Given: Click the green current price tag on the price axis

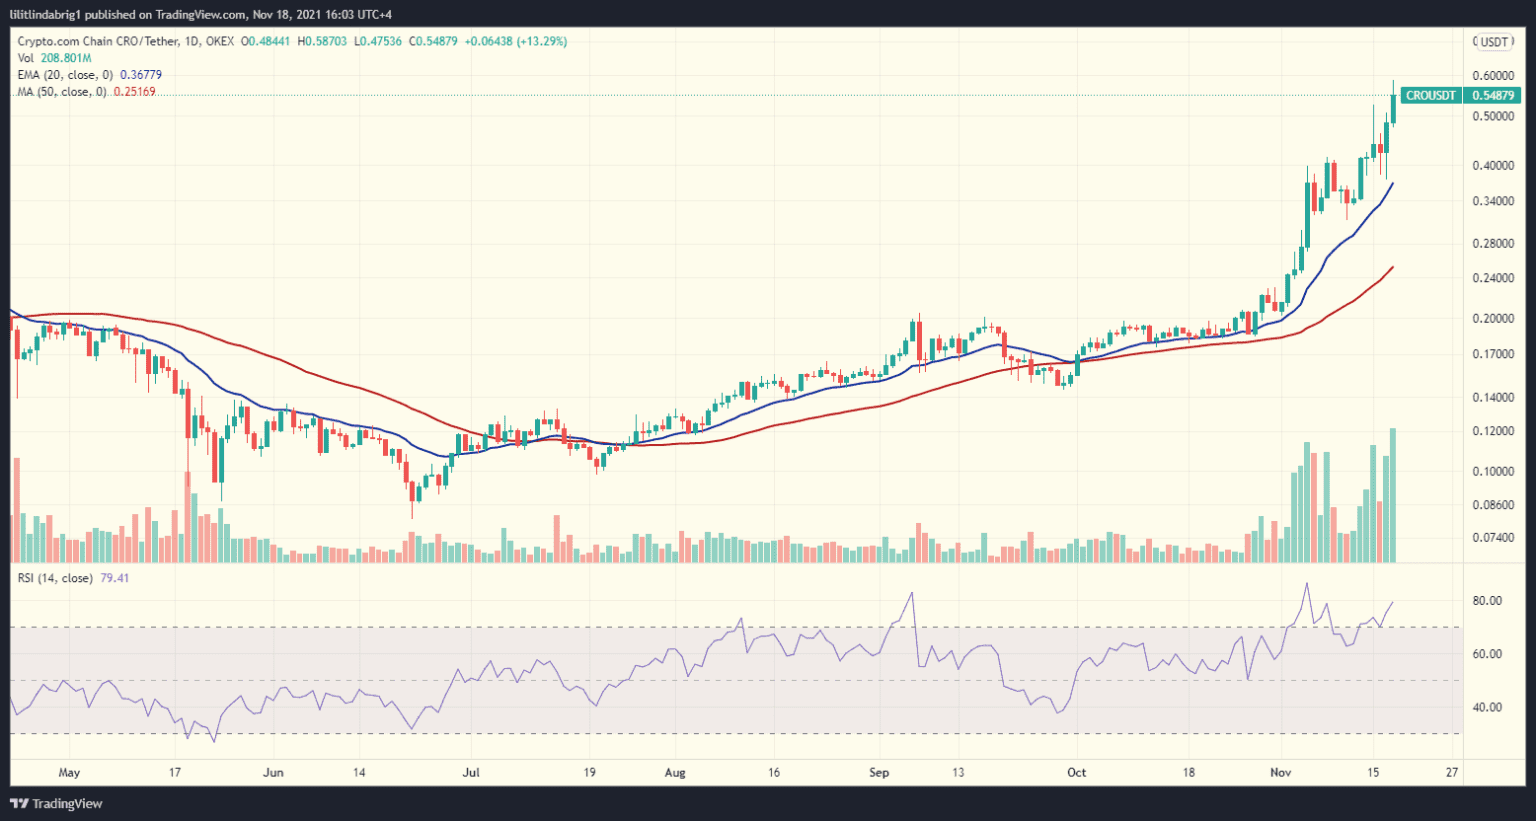Looking at the screenshot, I should [x=1492, y=96].
